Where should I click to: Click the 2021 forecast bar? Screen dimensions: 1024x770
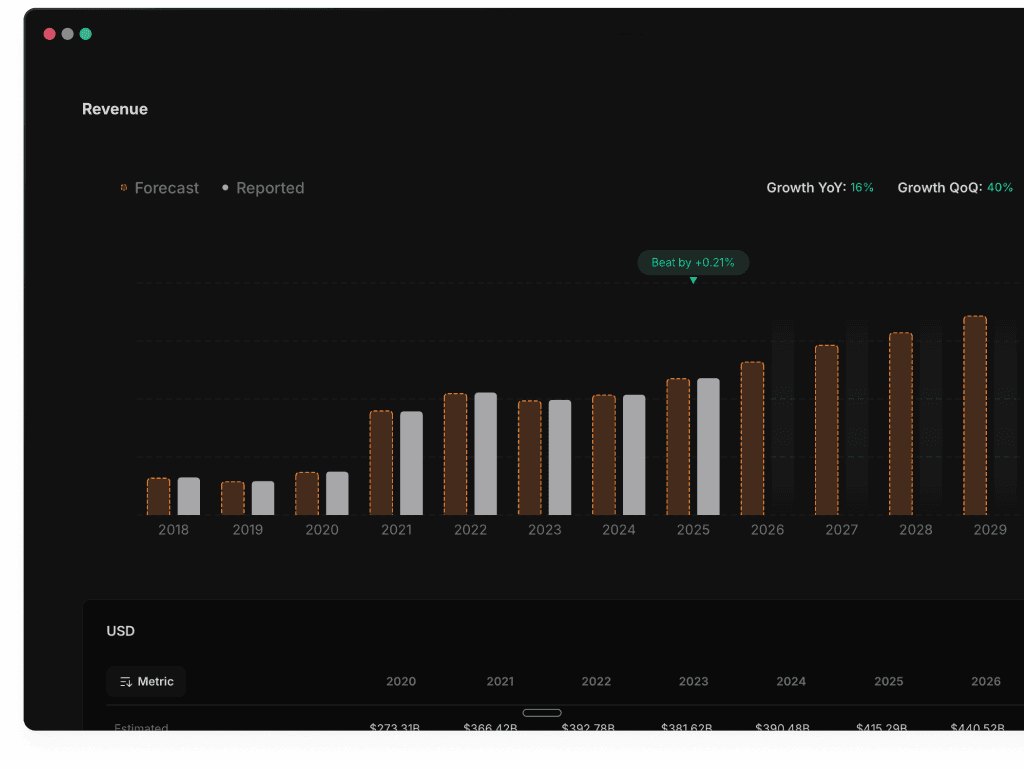pyautogui.click(x=381, y=463)
